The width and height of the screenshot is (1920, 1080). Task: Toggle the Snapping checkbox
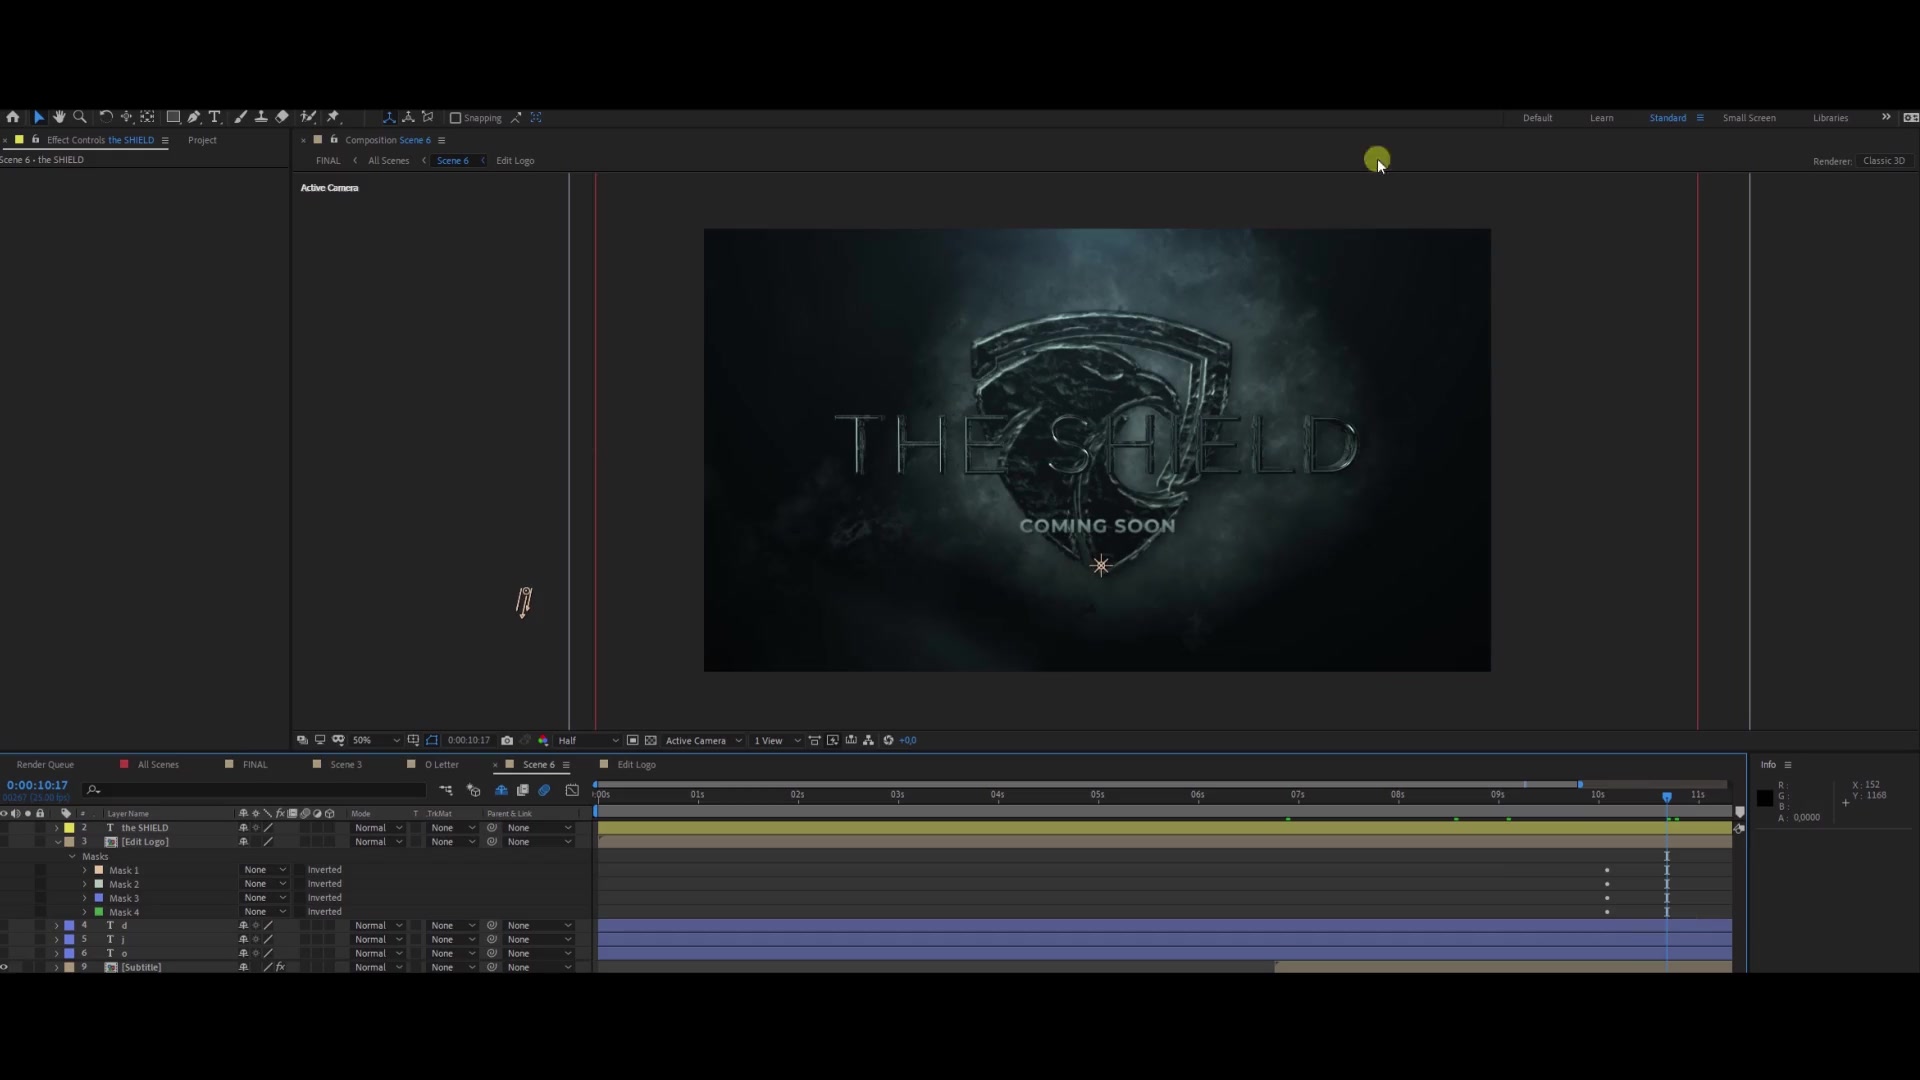[x=455, y=118]
